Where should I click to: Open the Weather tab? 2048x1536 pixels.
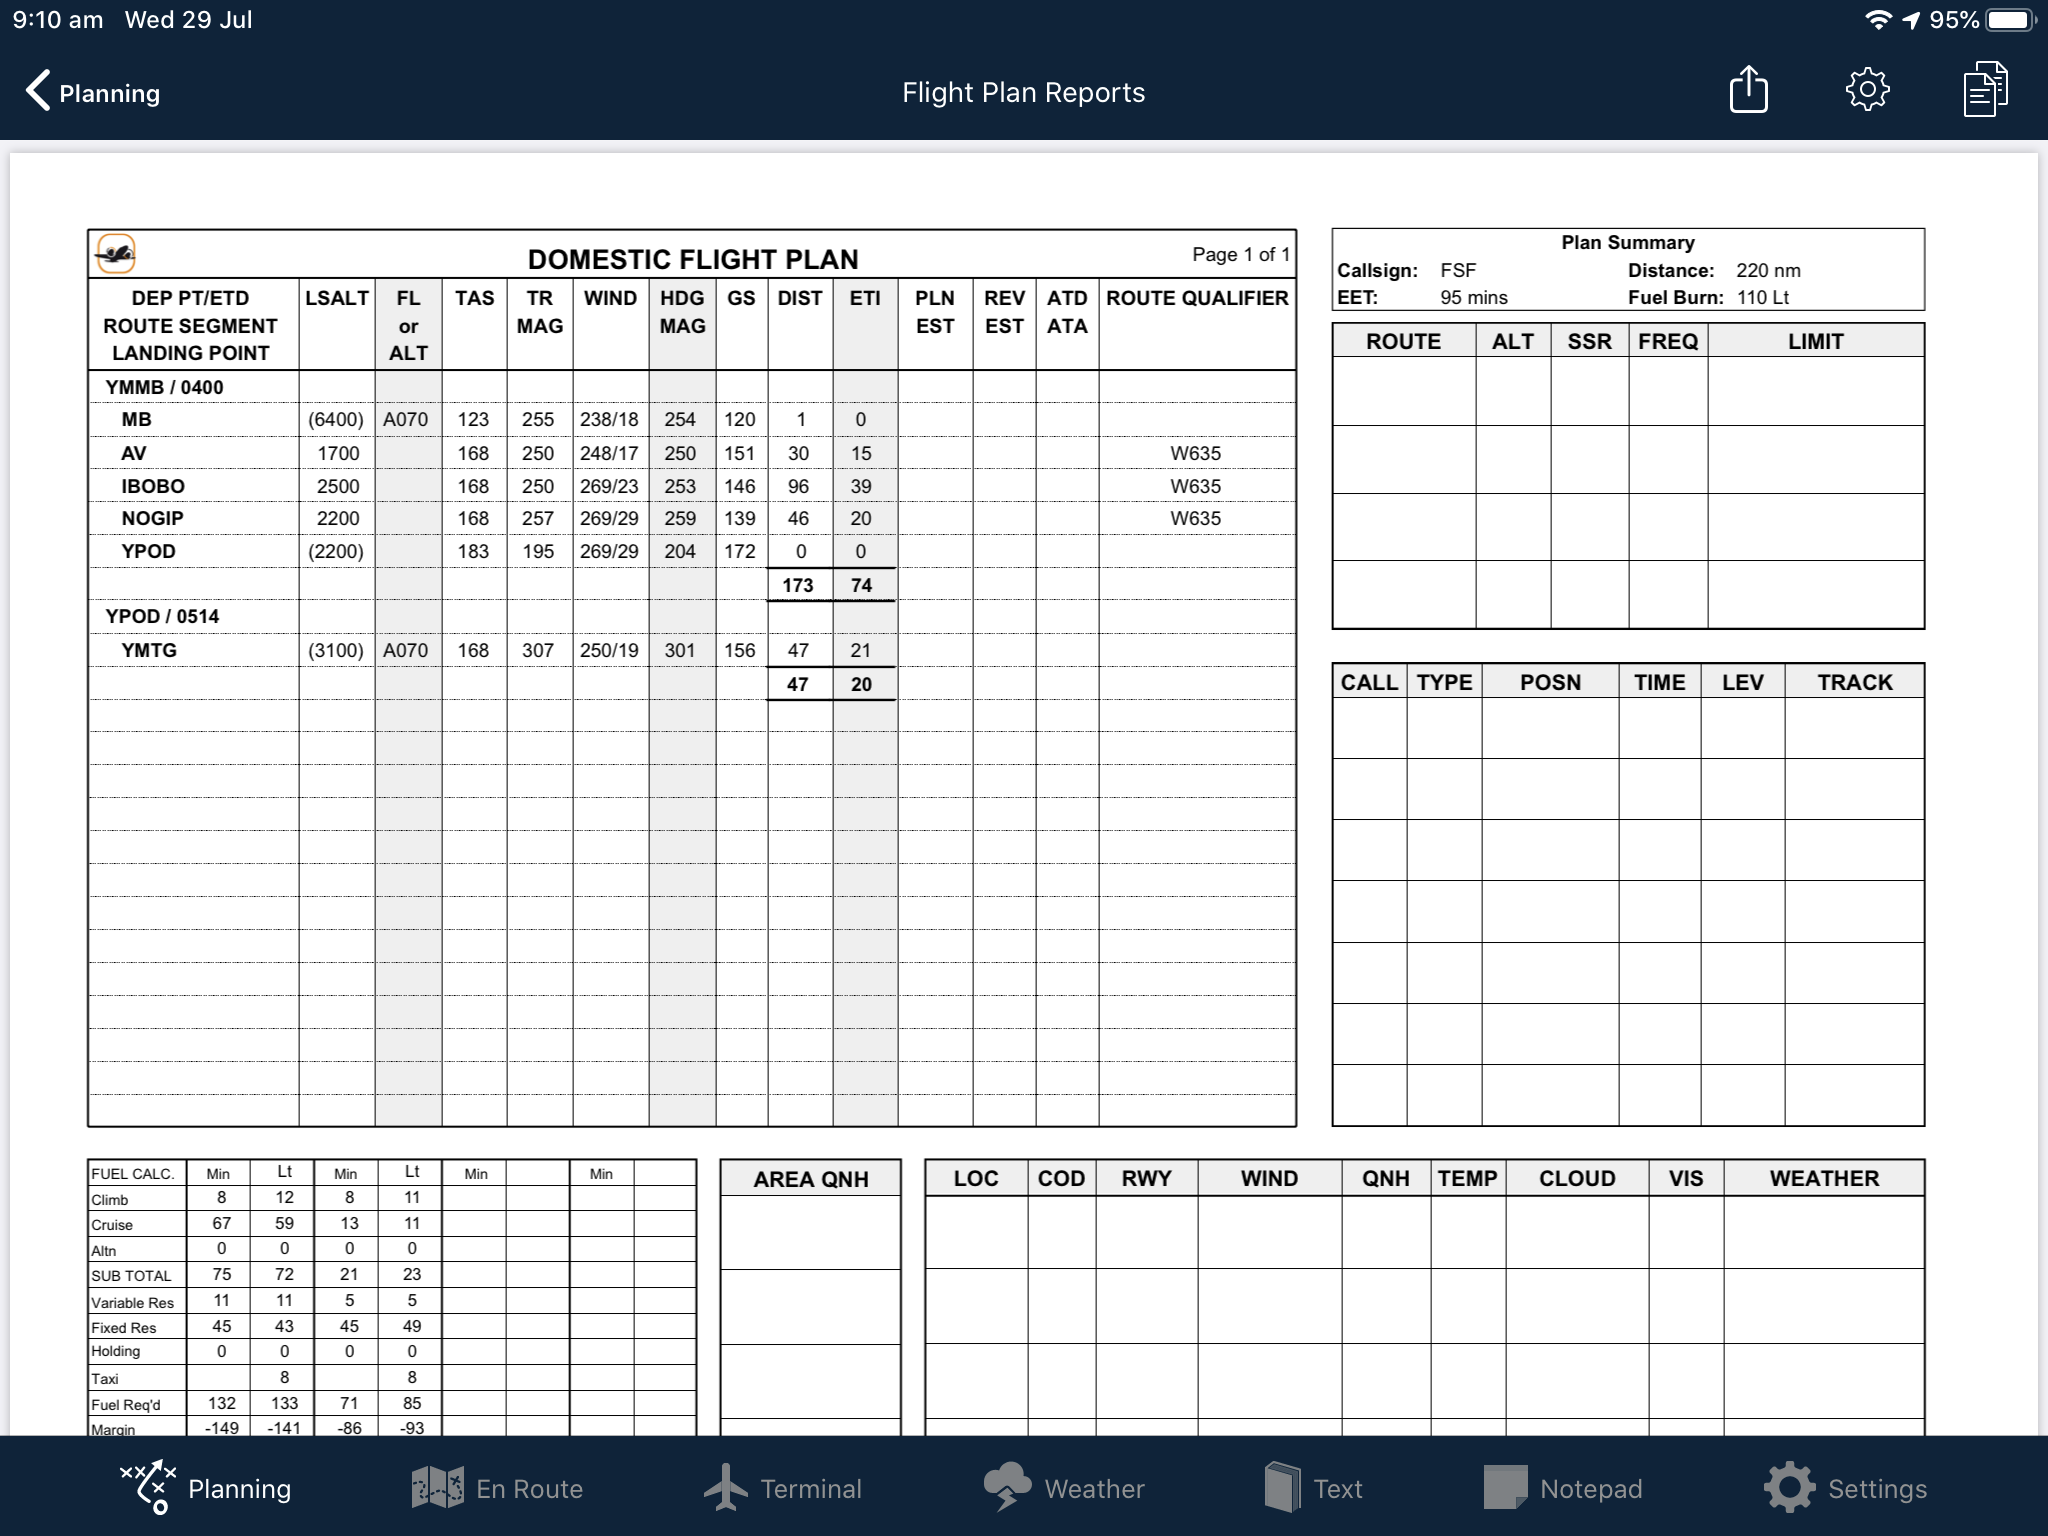coord(1064,1488)
